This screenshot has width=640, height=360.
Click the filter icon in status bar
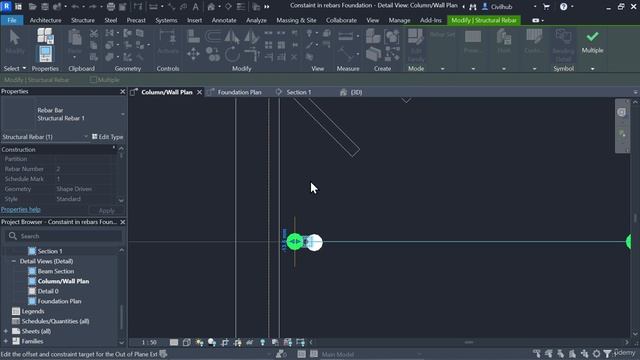607,353
